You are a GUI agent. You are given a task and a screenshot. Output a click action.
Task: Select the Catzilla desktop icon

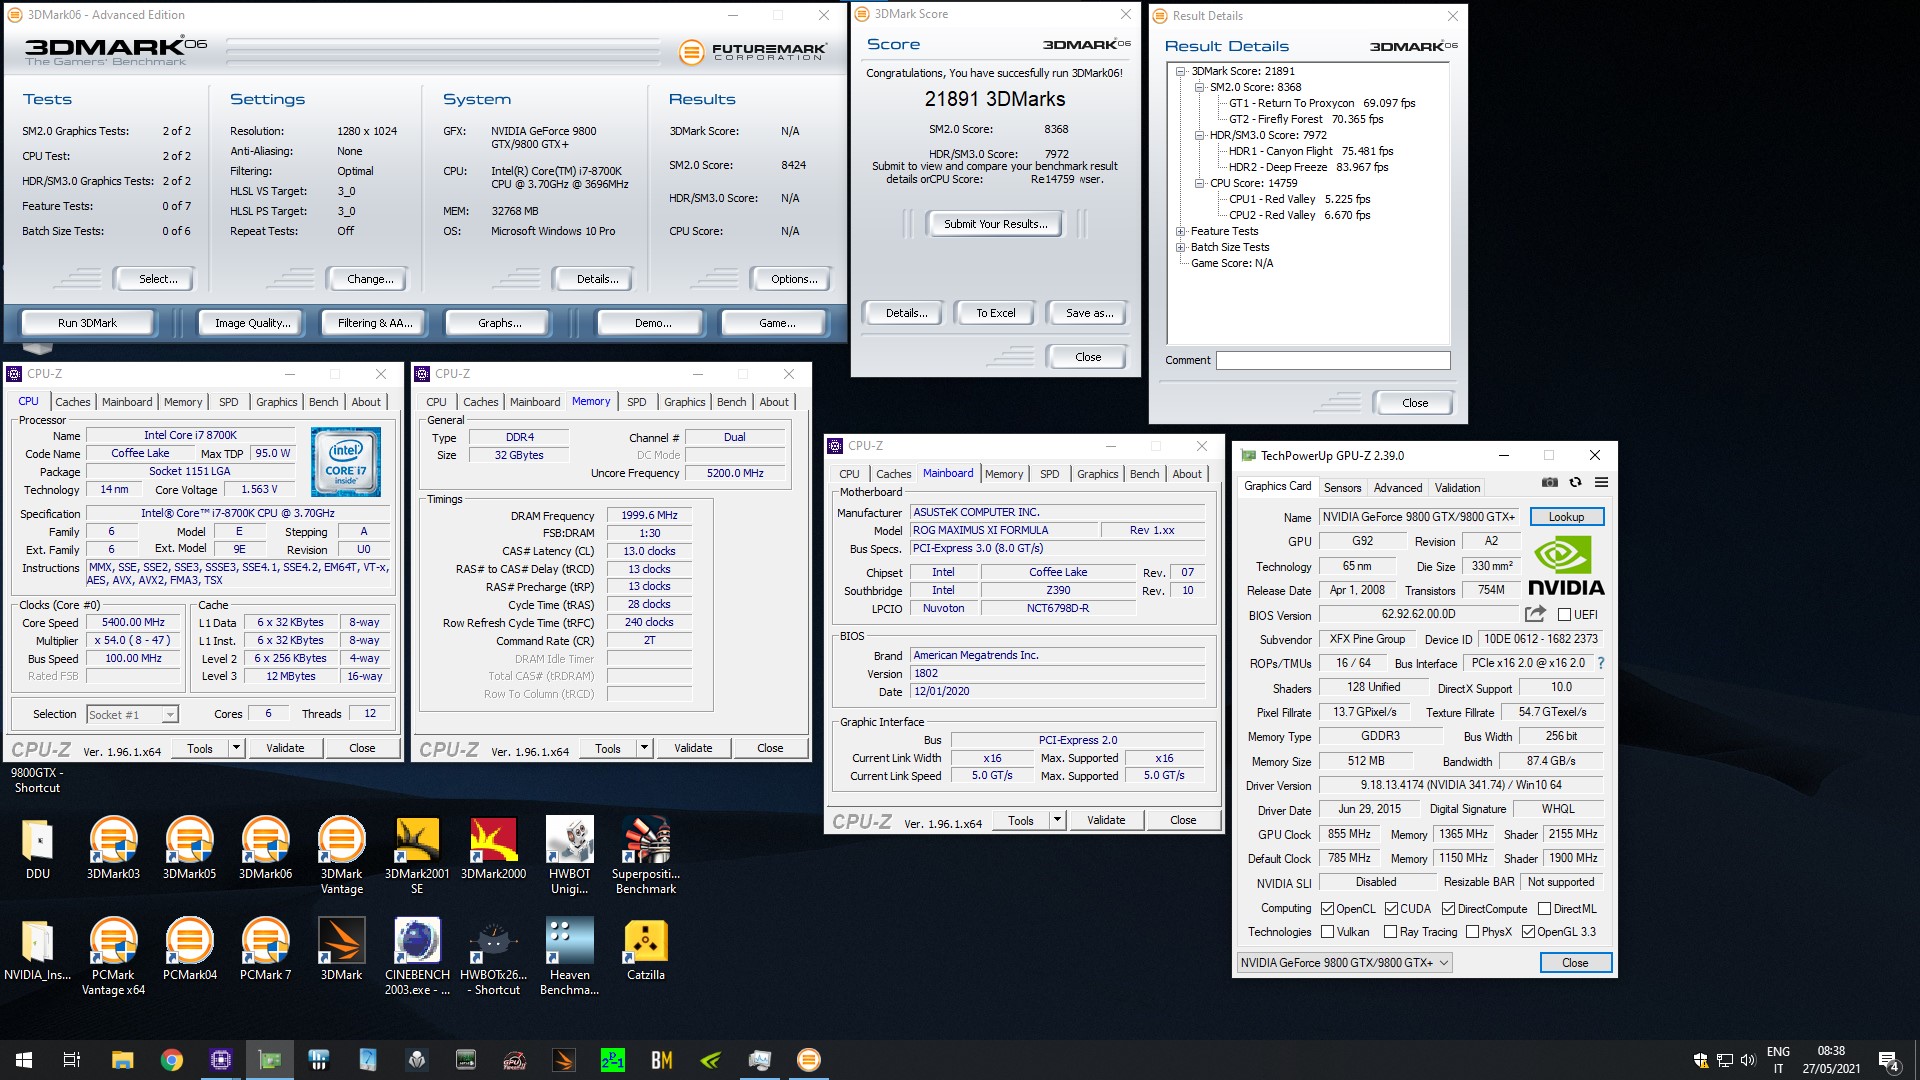point(646,949)
